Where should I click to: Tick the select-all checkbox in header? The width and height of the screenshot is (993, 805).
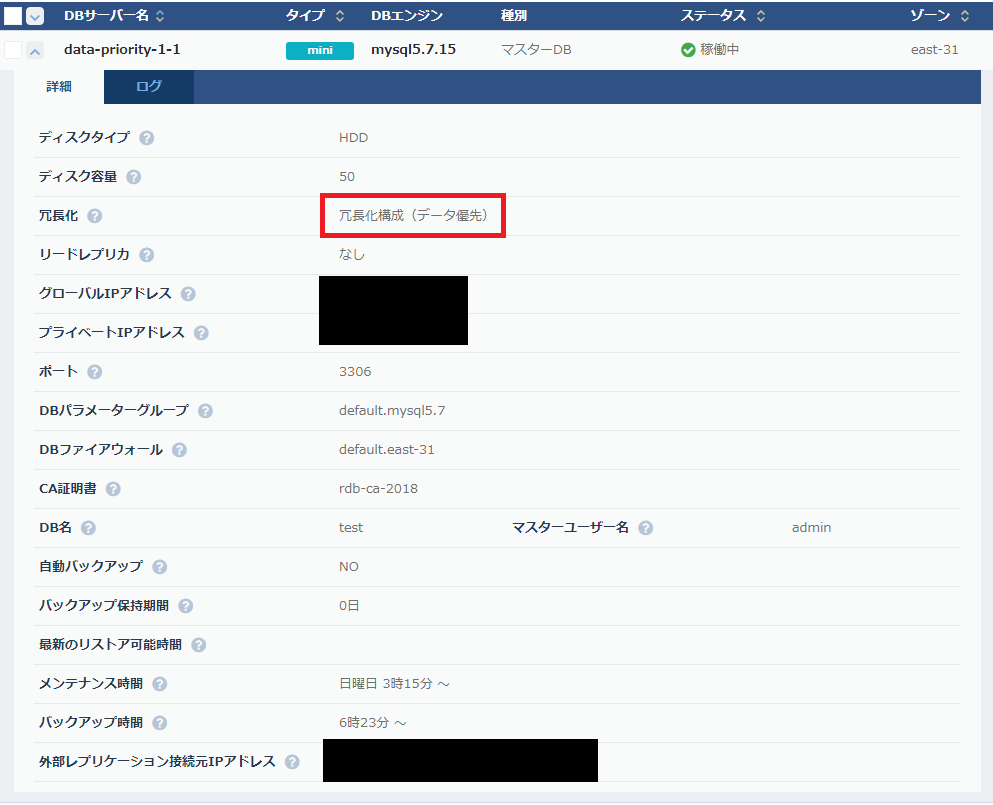coord(13,16)
